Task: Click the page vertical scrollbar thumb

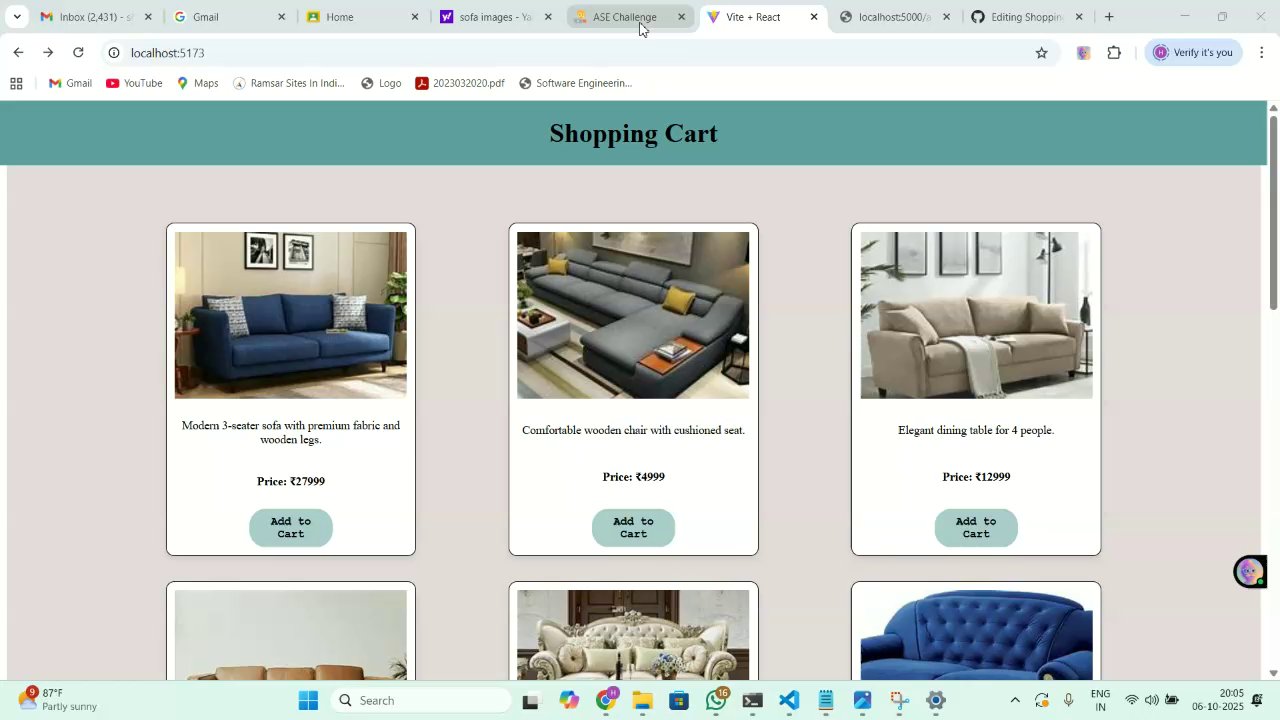Action: point(1273,214)
